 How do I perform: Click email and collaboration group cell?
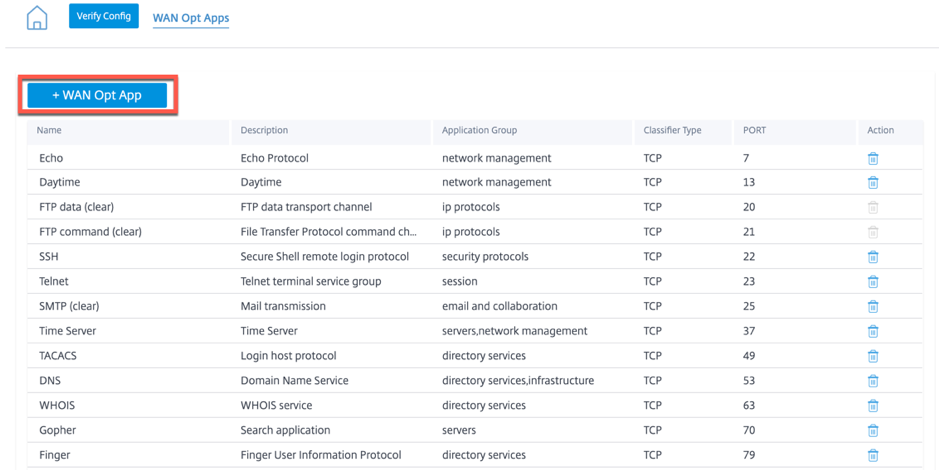pos(499,306)
